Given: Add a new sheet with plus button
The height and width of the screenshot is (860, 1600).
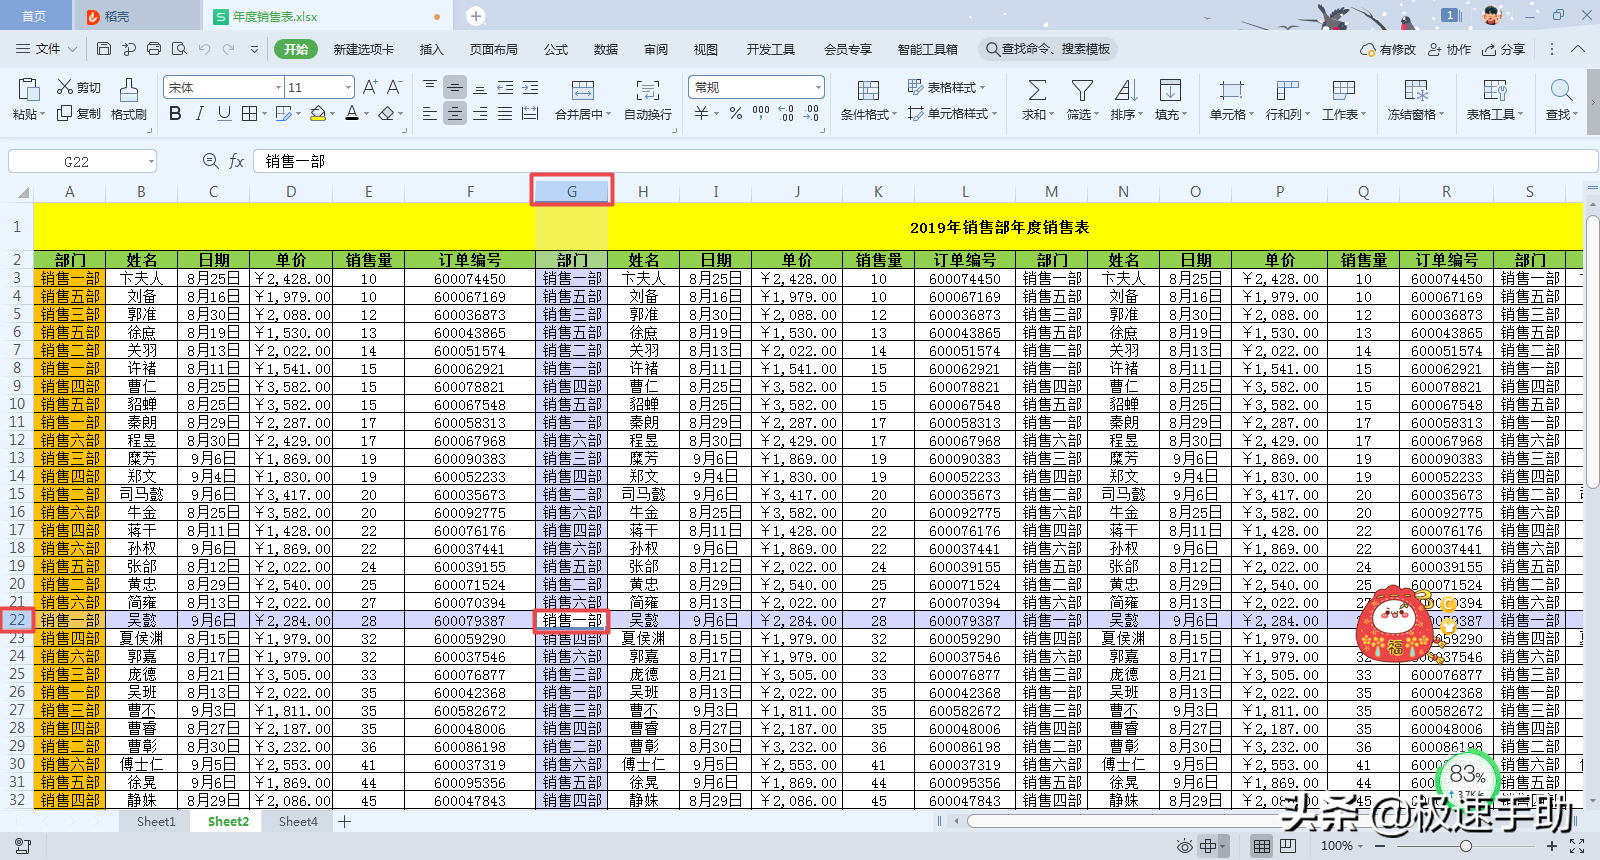Looking at the screenshot, I should click(345, 822).
